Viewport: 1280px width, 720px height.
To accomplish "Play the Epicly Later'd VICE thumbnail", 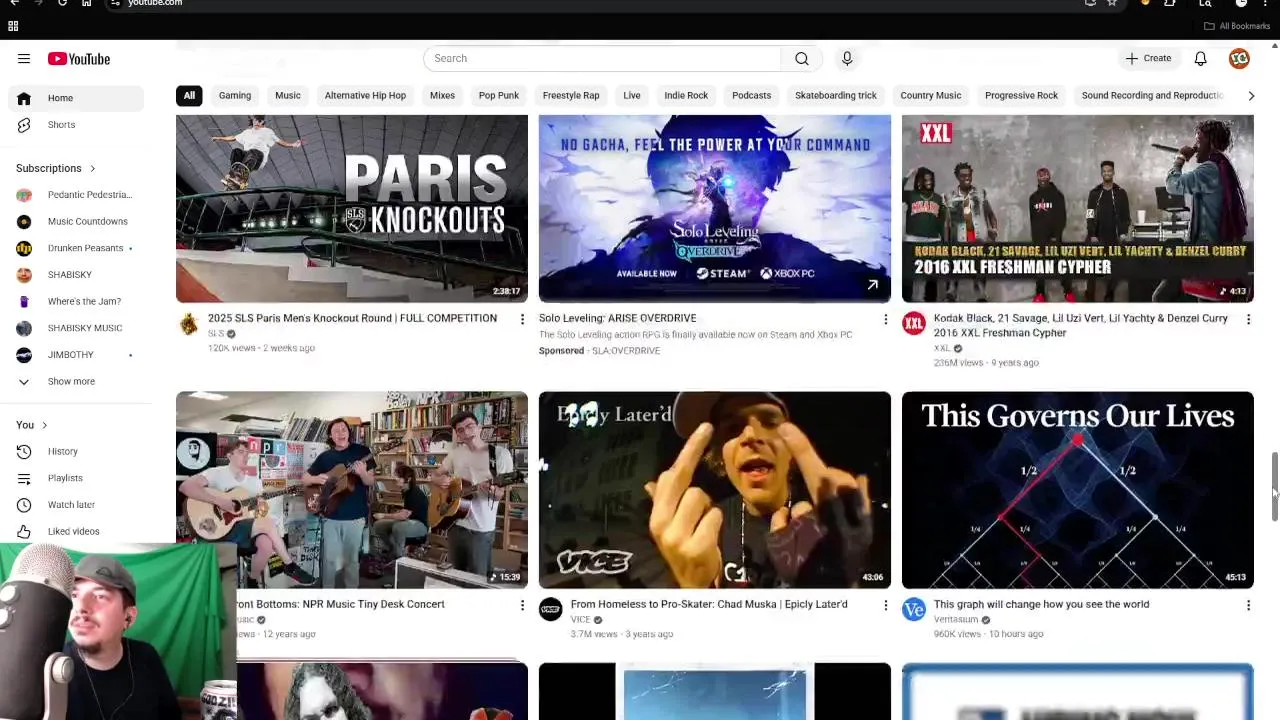I will [x=714, y=490].
